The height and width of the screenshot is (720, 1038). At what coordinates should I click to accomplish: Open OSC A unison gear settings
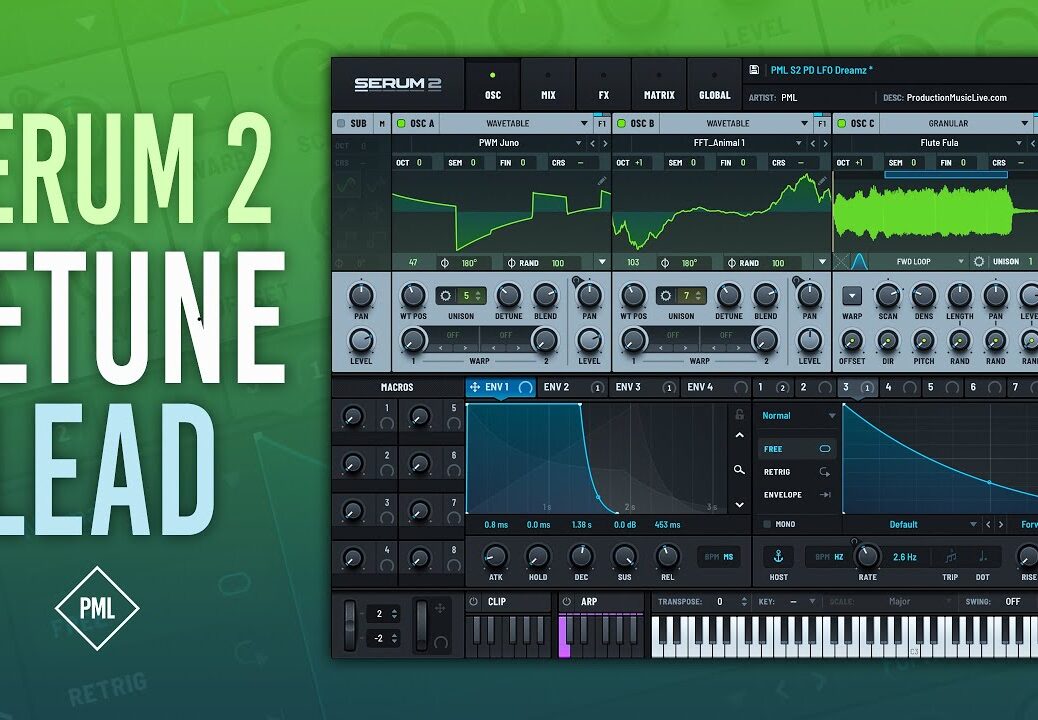(445, 296)
